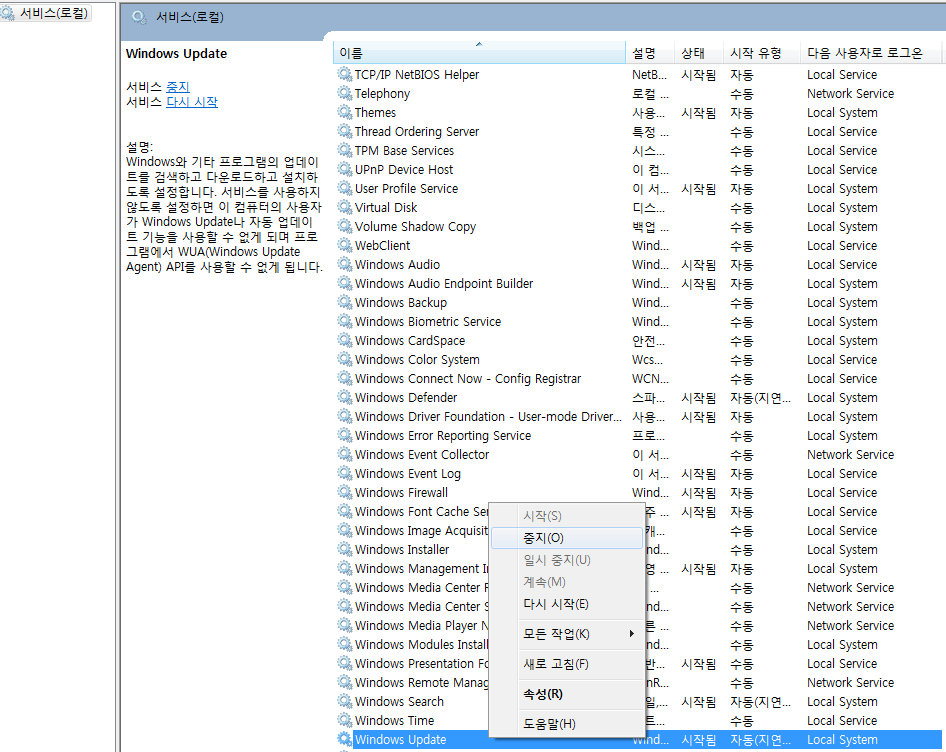Open the 모든 작업(K) submenu

tap(567, 634)
